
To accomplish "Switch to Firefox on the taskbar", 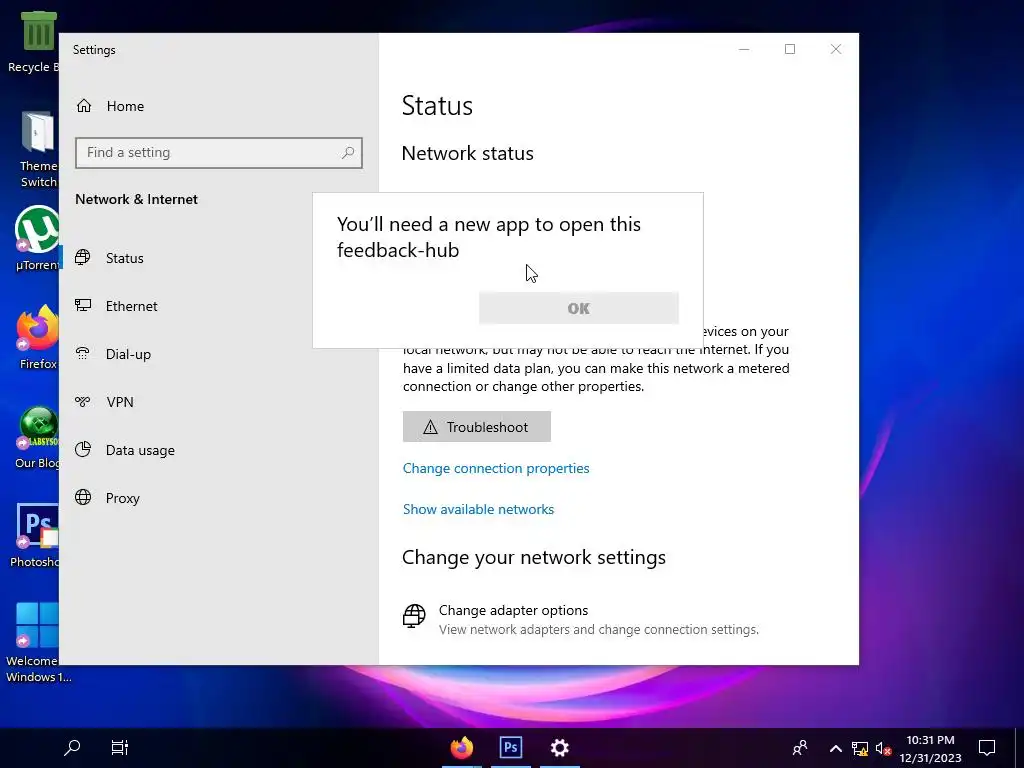I will pos(462,747).
